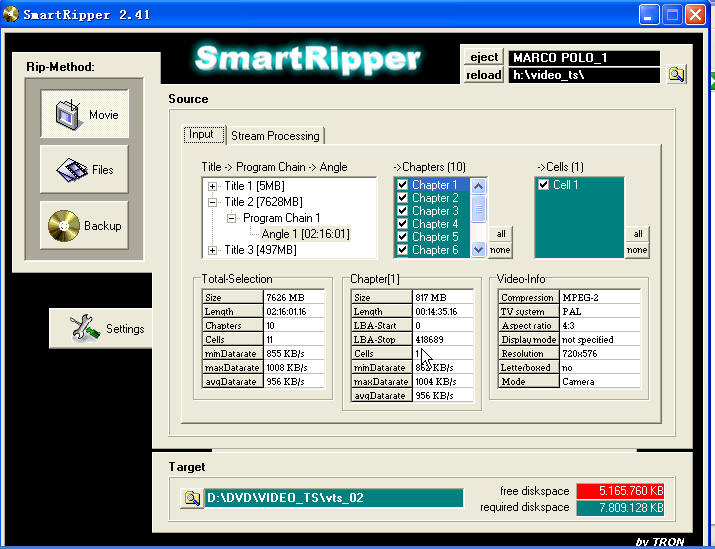Uncheck Cell 1 checkbox
The height and width of the screenshot is (549, 715).
tap(543, 185)
